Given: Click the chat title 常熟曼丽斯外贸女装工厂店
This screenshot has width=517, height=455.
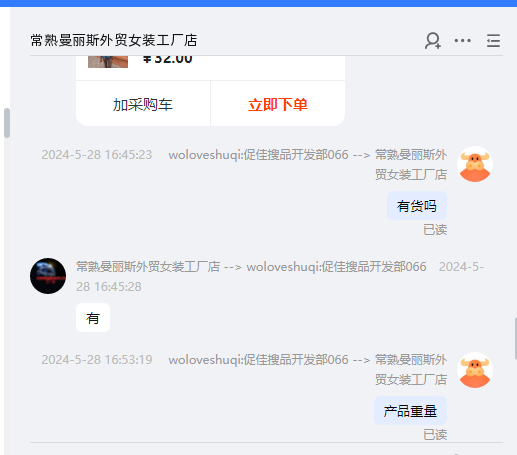Looking at the screenshot, I should (x=114, y=40).
